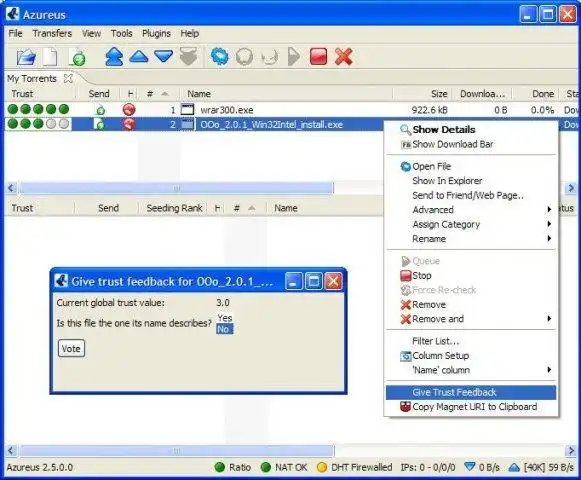Open the Plugins menu

[156, 33]
